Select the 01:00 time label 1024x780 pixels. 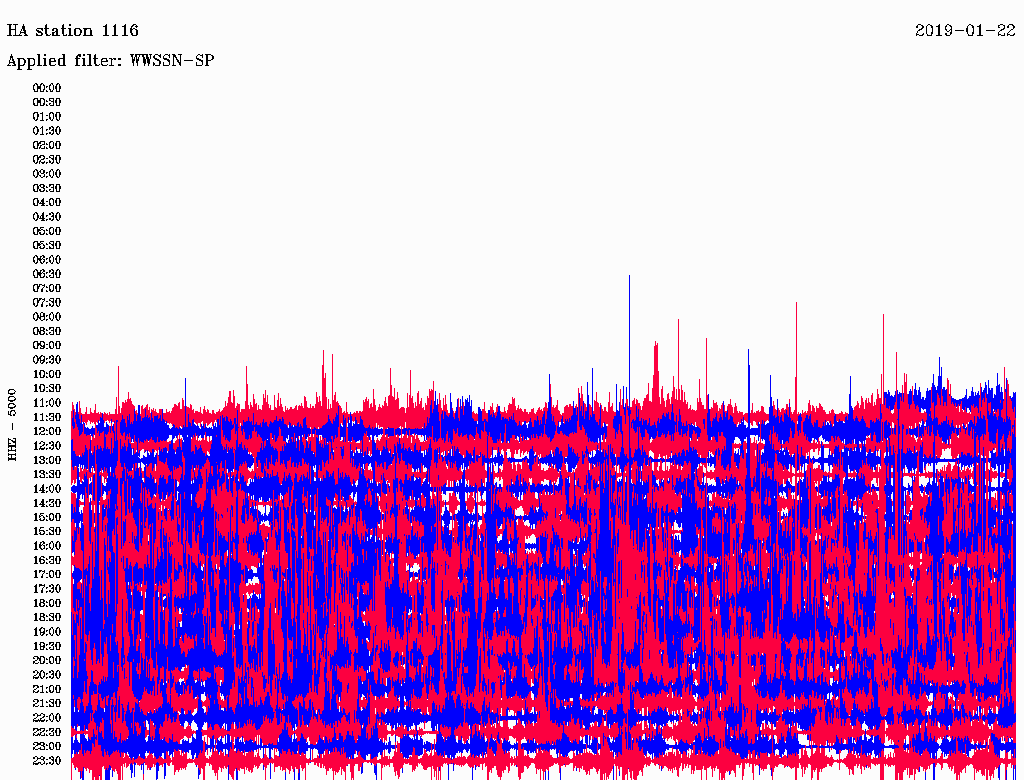(x=47, y=117)
